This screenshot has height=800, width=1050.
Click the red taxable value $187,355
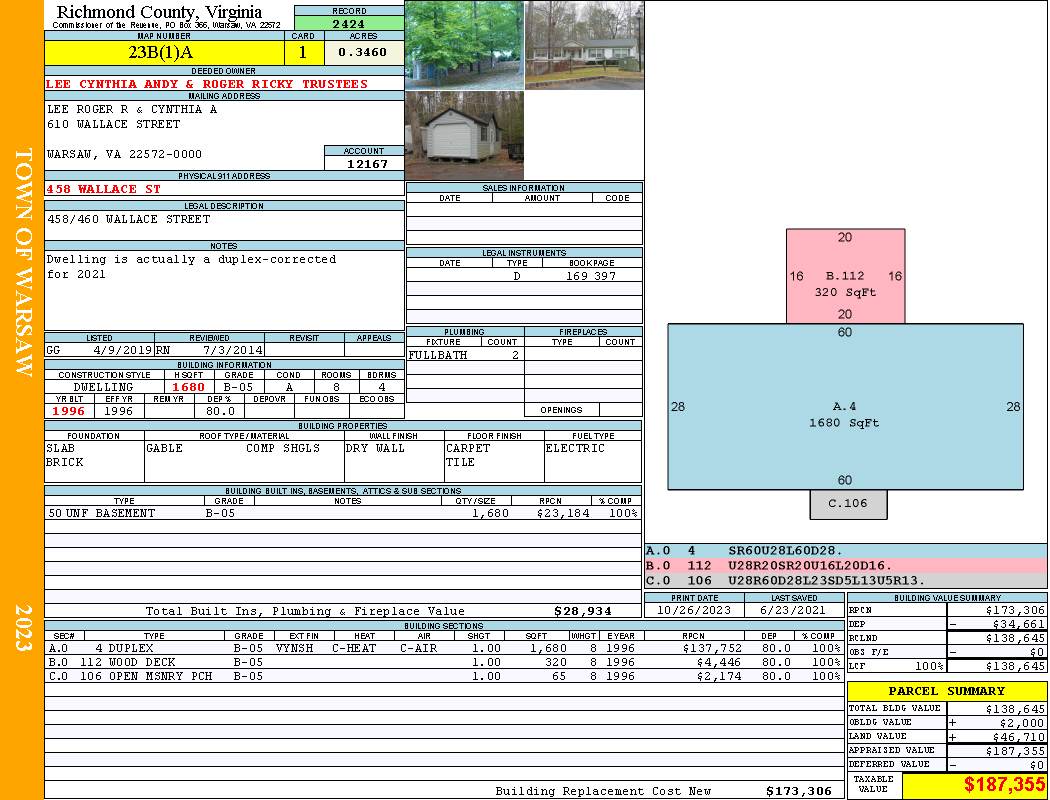[x=1004, y=785]
